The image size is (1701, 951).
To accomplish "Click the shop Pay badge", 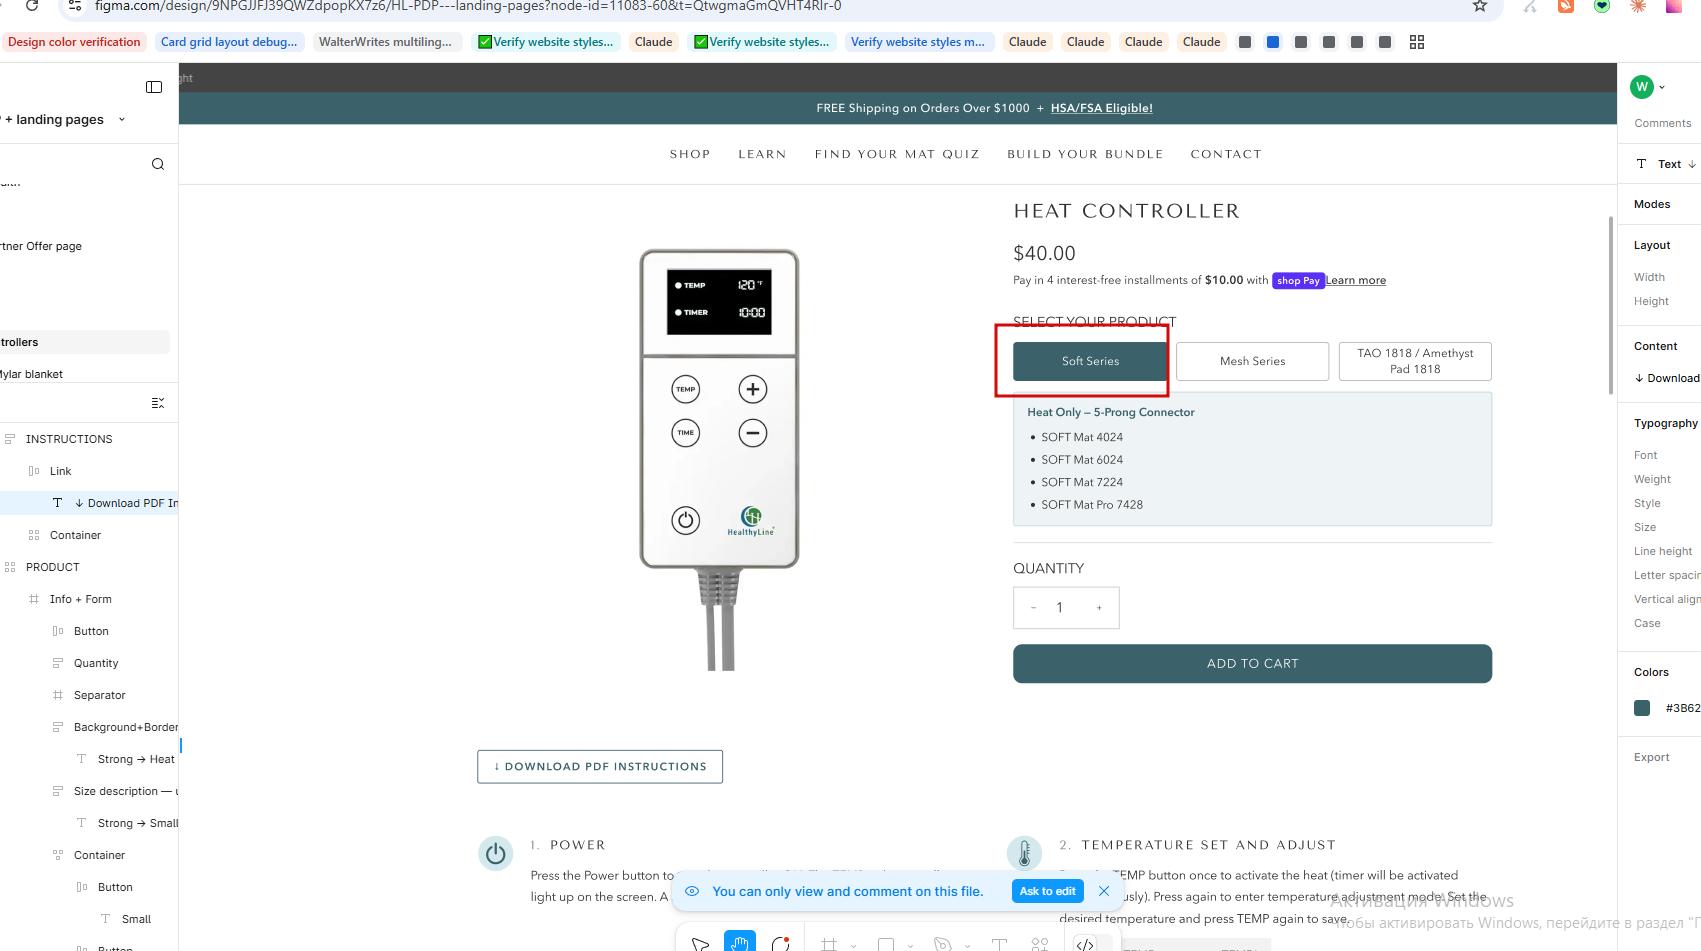I will 1298,281.
